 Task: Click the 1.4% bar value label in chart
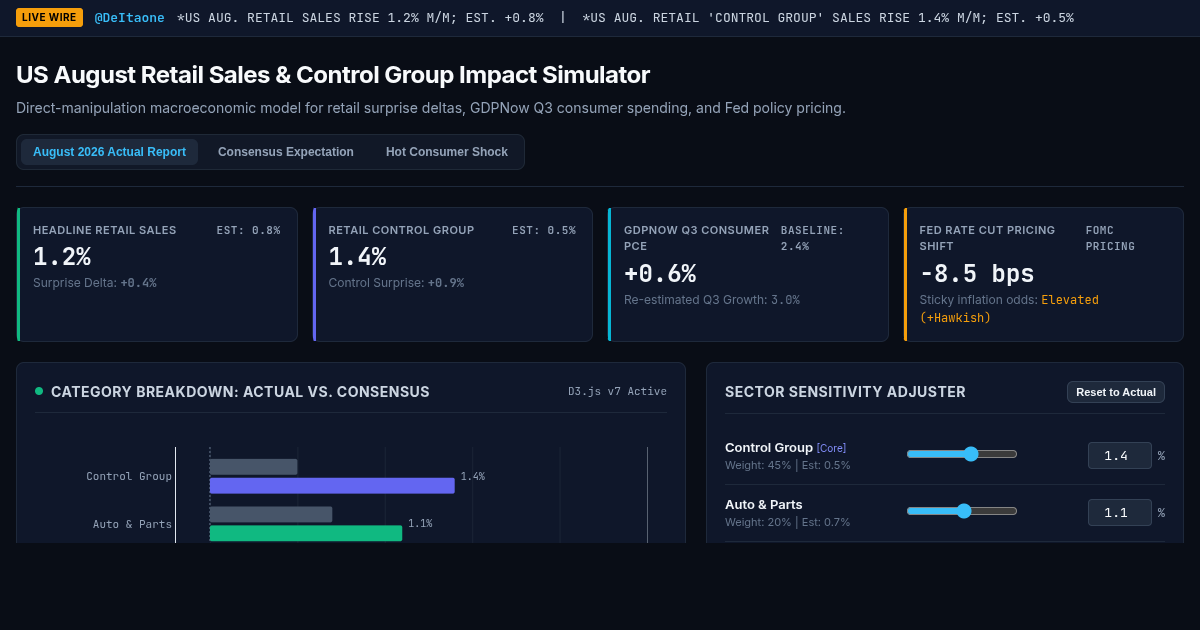click(x=473, y=476)
